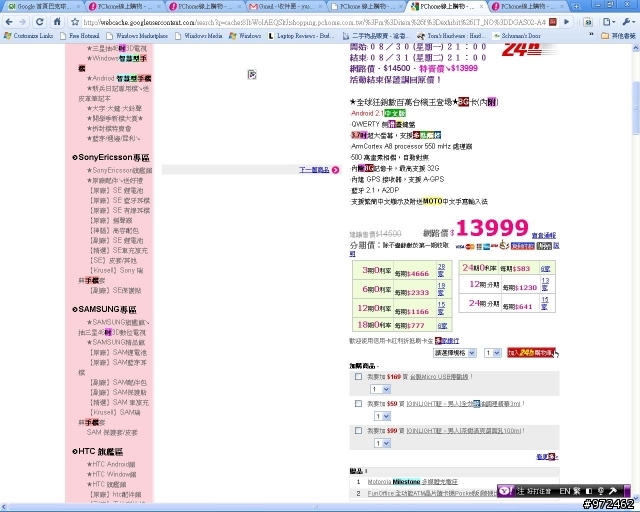Switch to the last PChome tab
Image resolution: width=640 pixels, height=512 pixels.
[x=528, y=7]
